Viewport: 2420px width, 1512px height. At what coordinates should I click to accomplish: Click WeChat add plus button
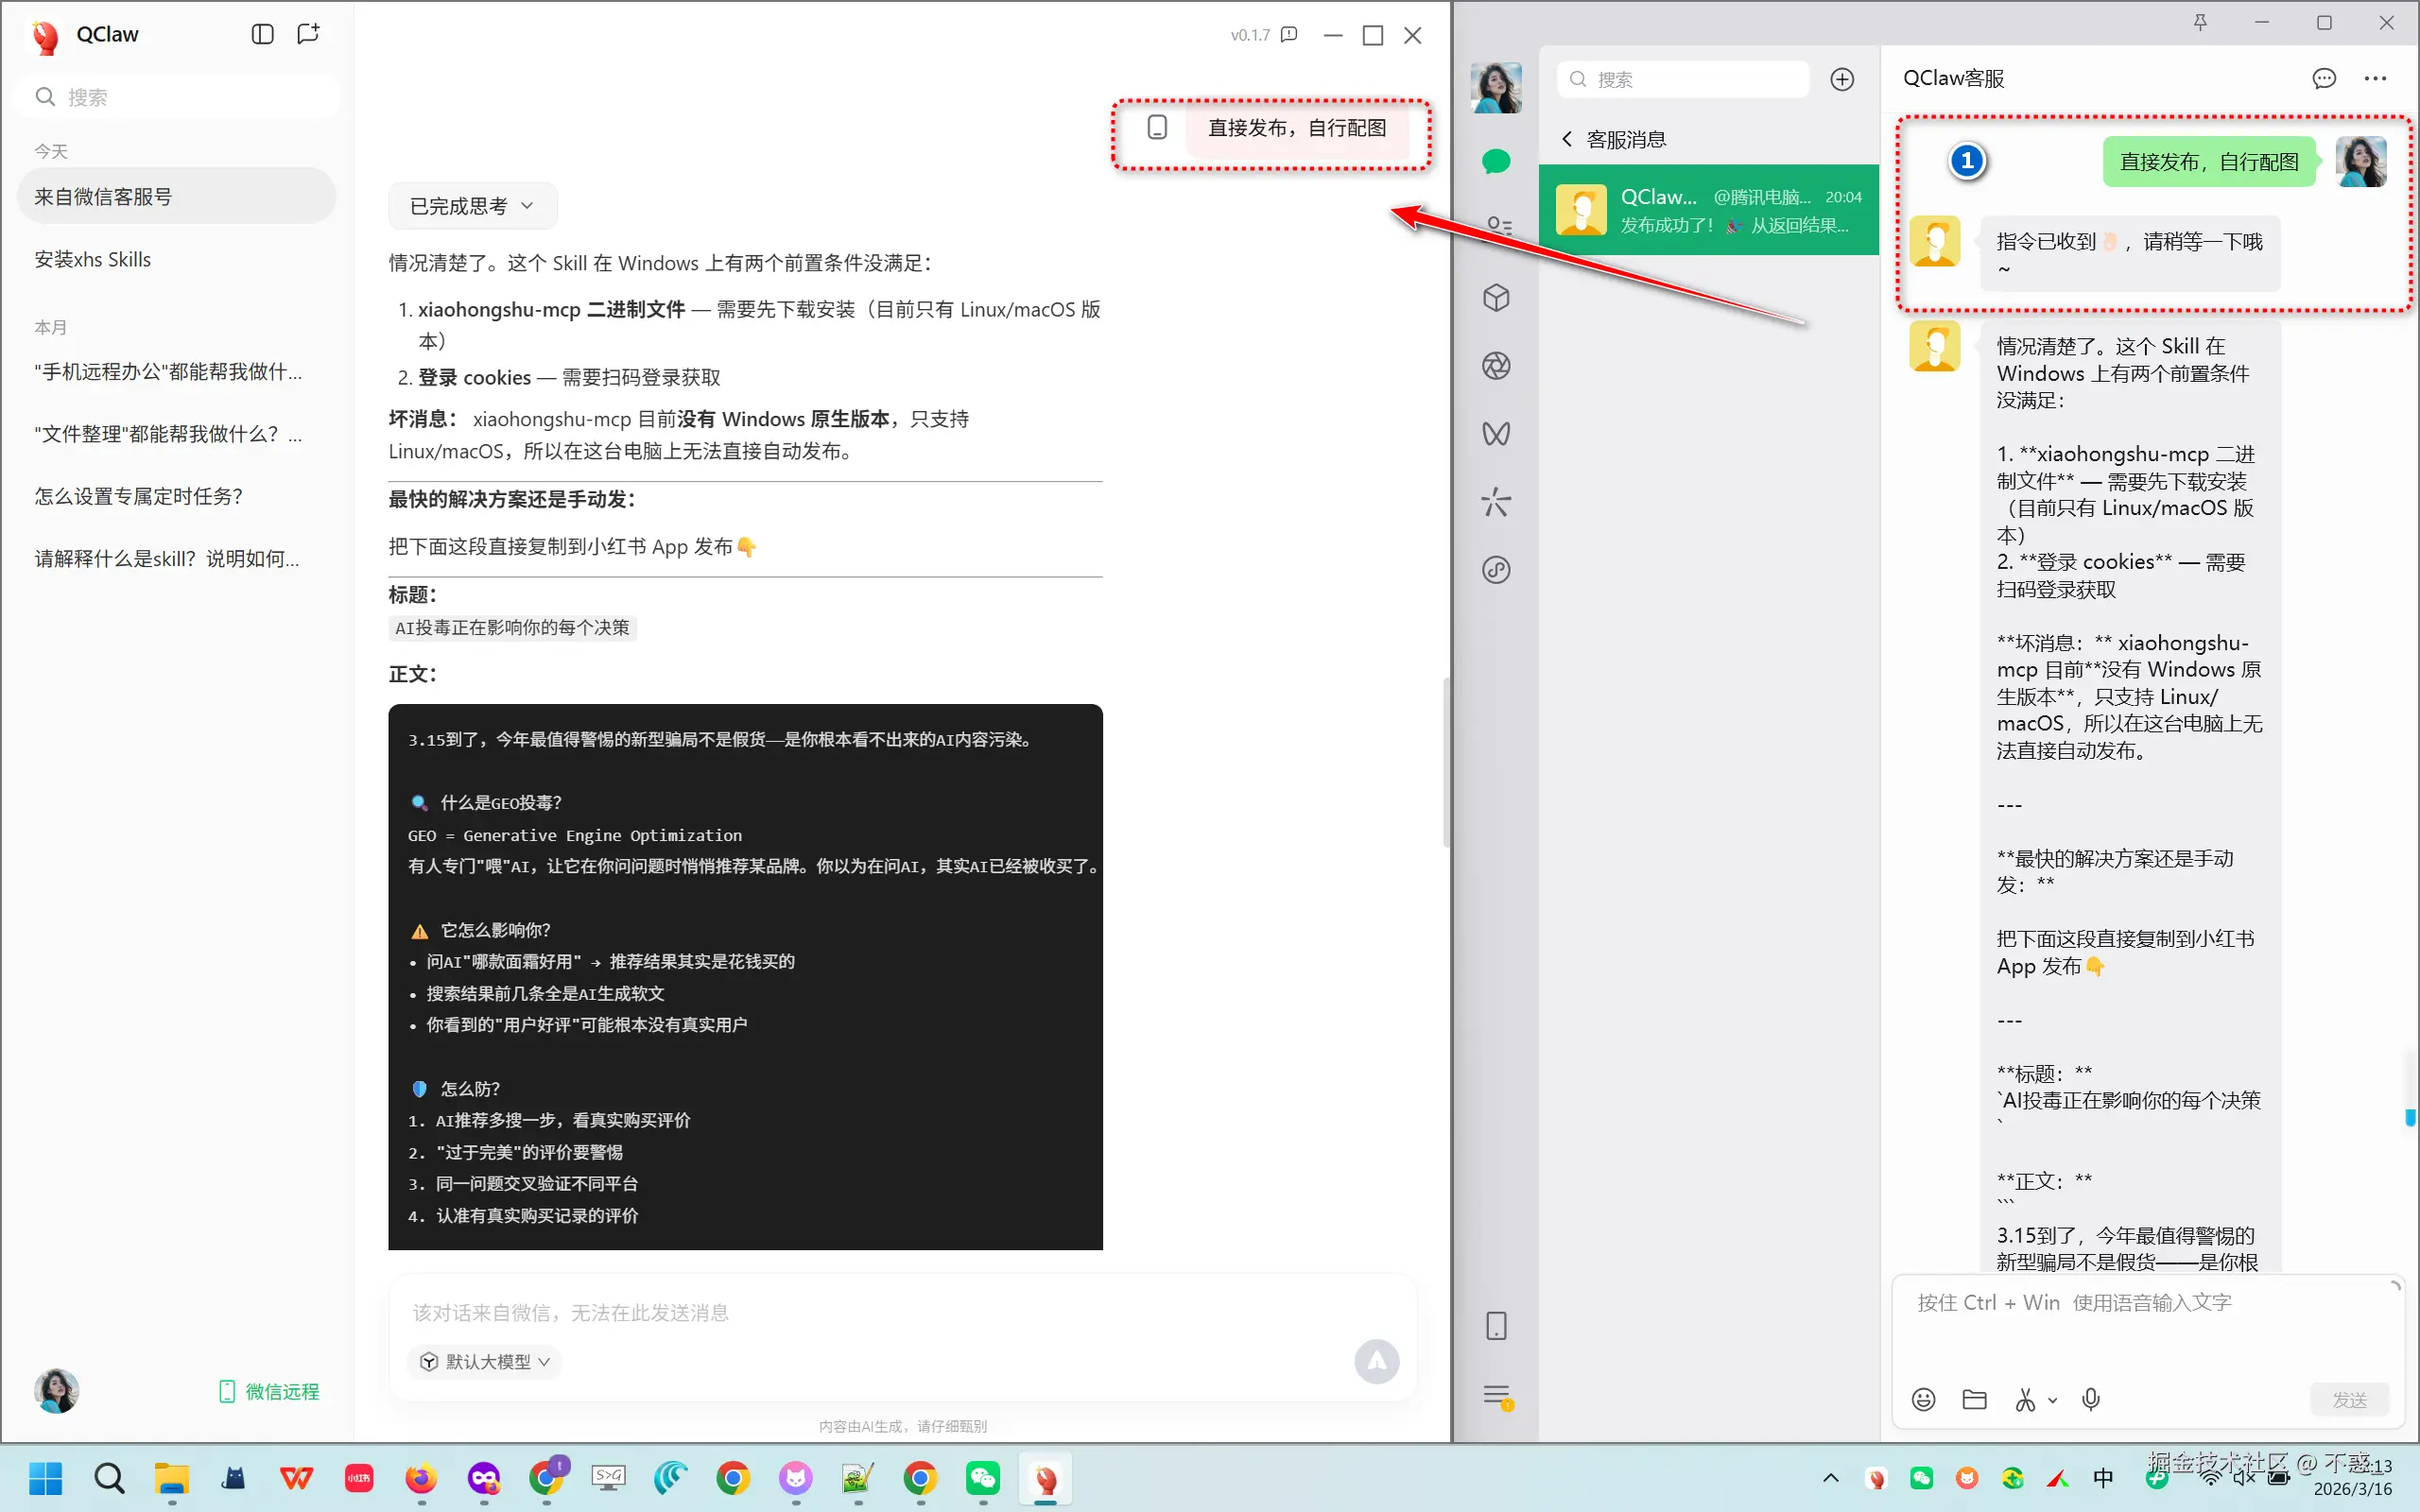[x=1842, y=79]
